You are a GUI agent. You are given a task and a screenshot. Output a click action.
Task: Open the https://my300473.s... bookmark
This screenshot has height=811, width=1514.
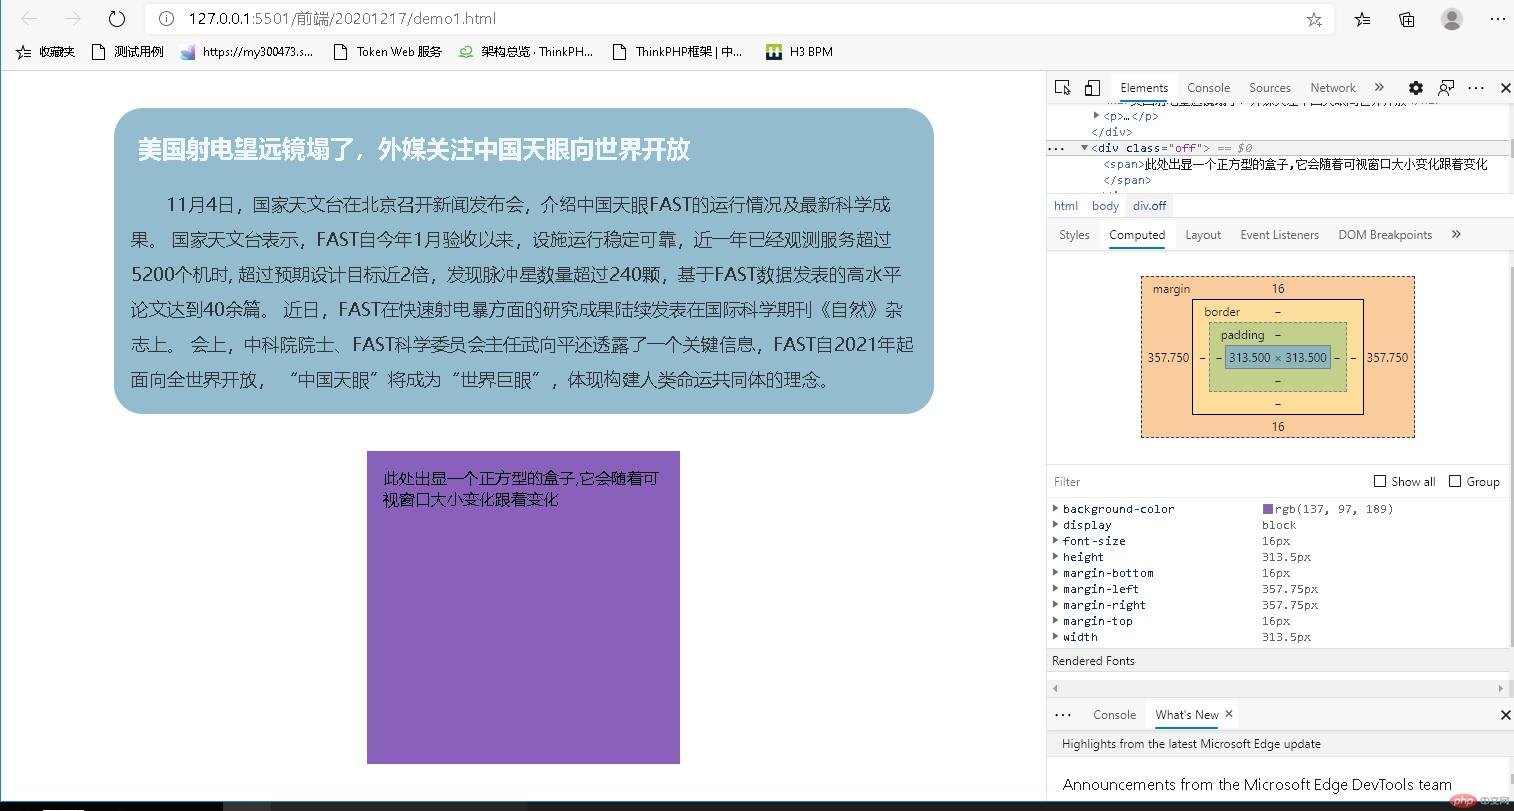pyautogui.click(x=246, y=52)
